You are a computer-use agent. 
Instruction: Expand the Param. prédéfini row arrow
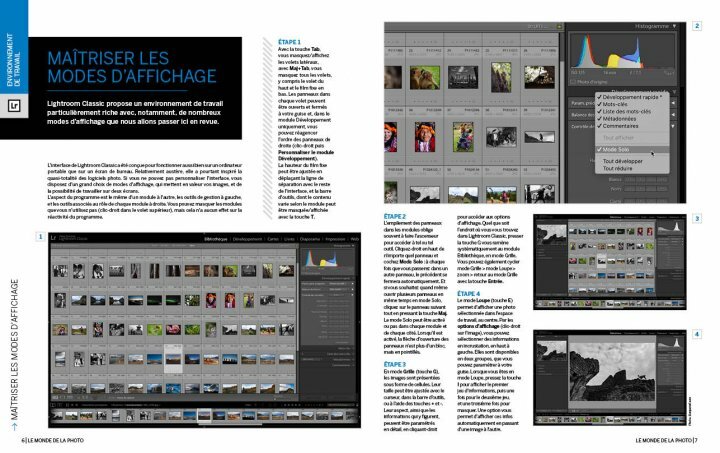673,103
